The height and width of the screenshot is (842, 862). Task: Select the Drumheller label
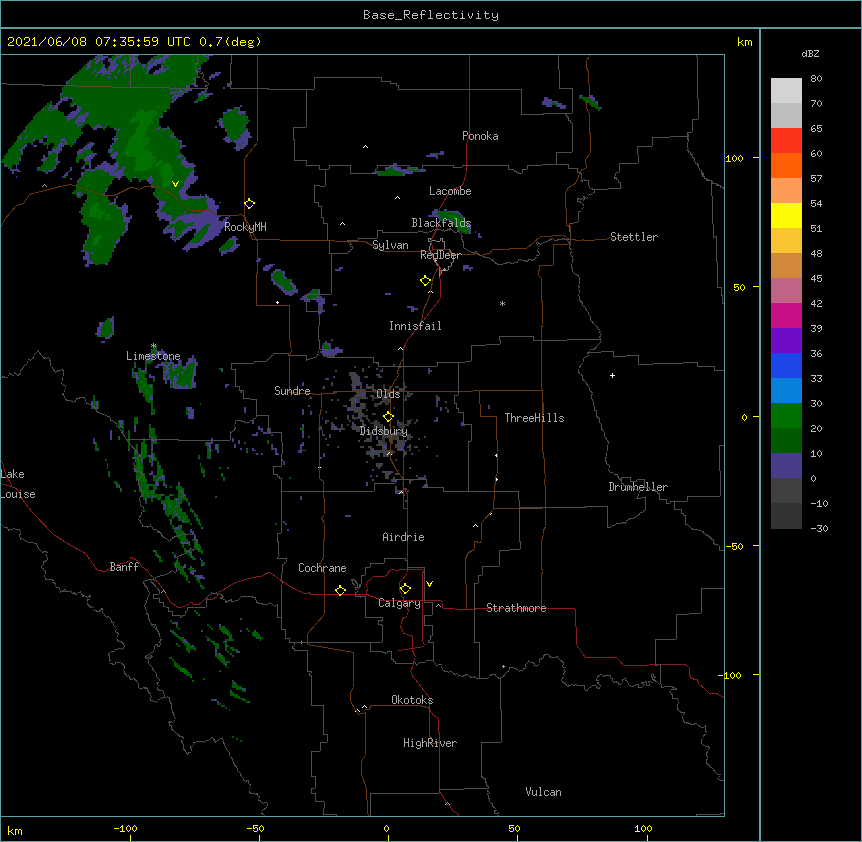[x=638, y=487]
